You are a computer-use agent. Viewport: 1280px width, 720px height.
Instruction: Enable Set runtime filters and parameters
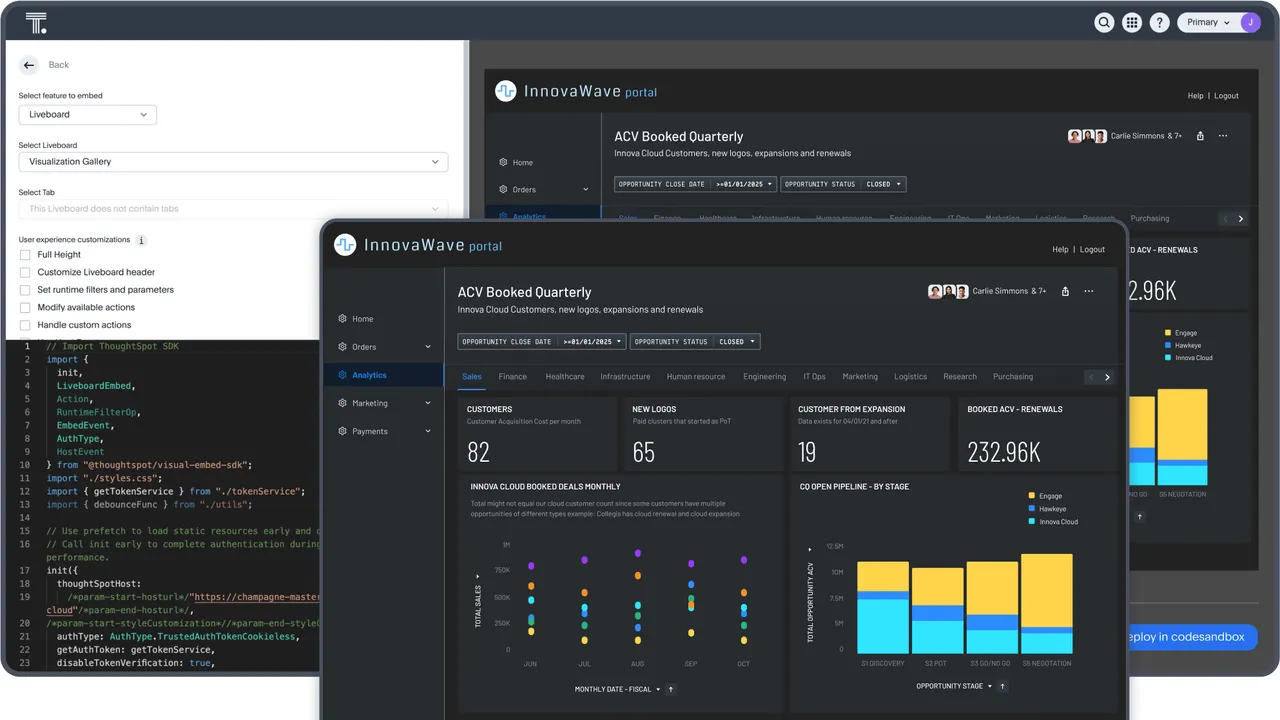point(25,290)
